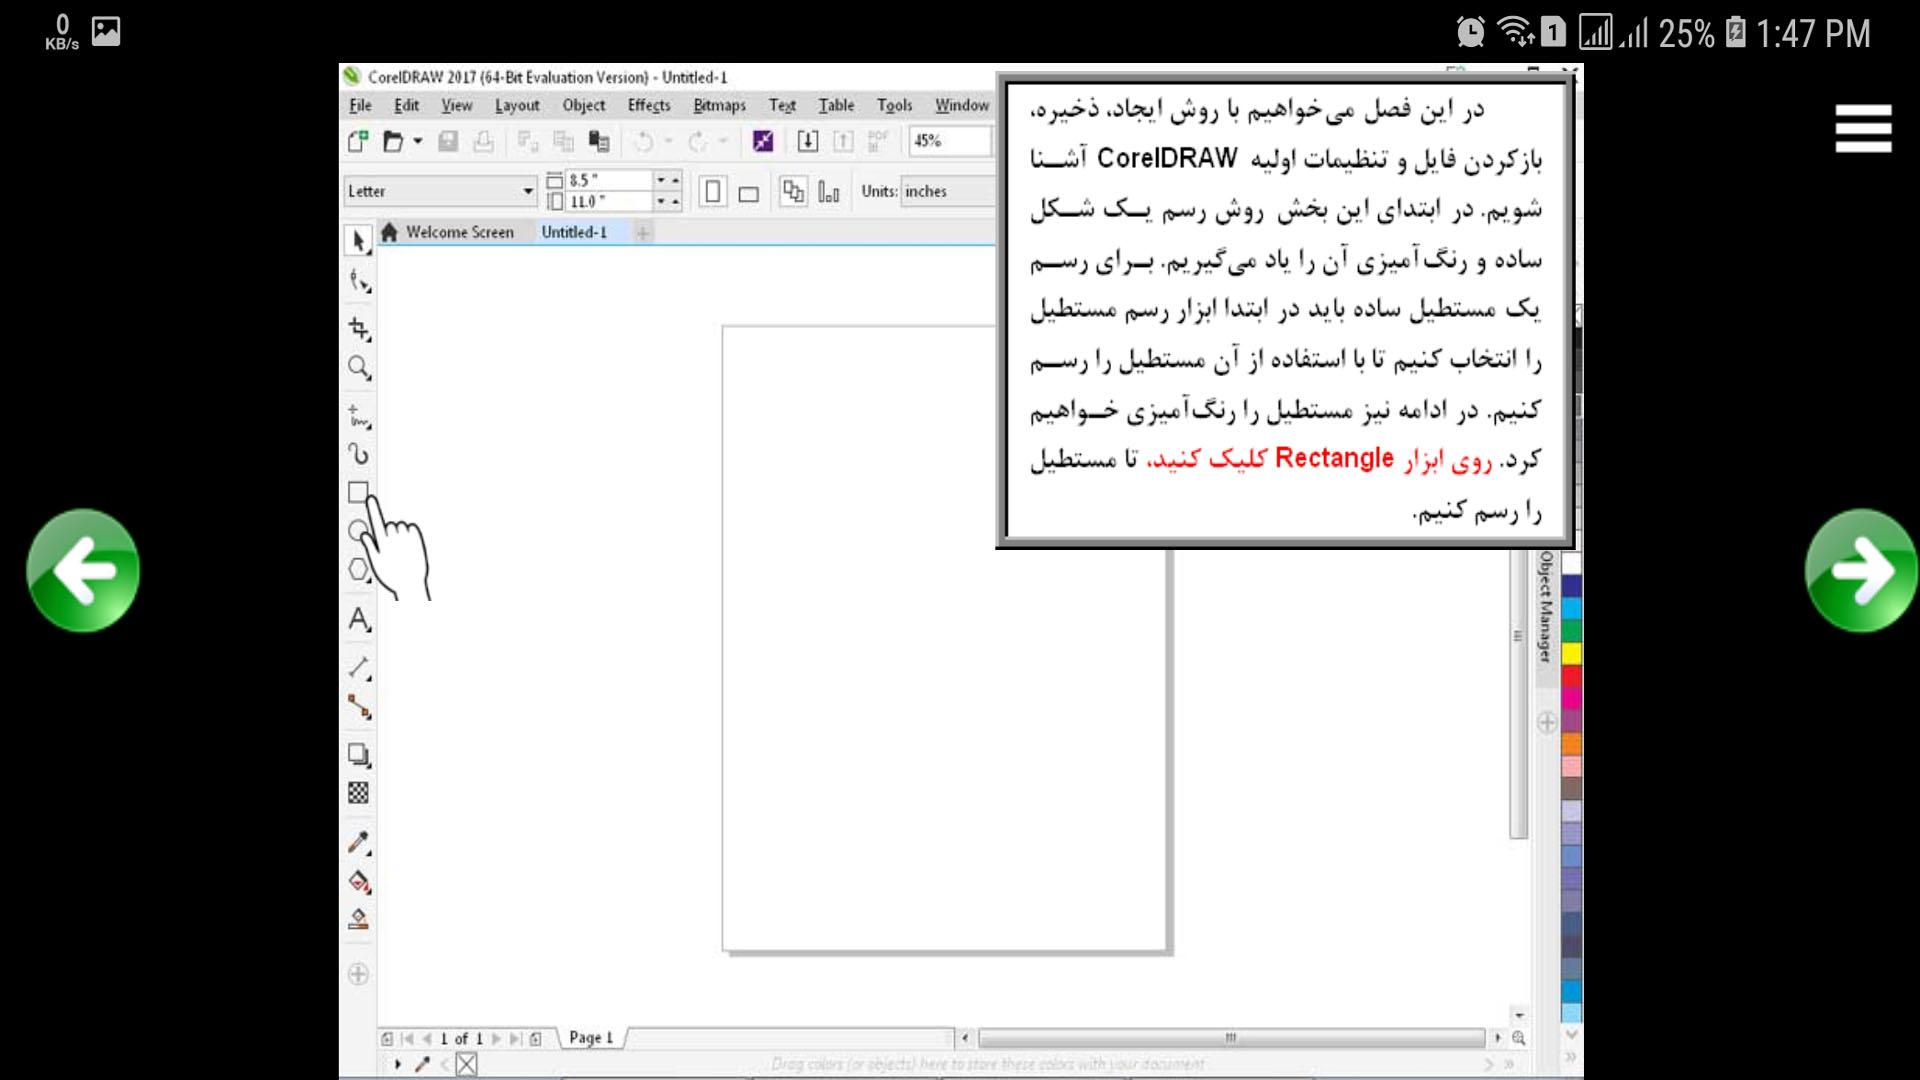Select the Text tool (letter A)
Screen dimensions: 1920x1080
coord(359,620)
